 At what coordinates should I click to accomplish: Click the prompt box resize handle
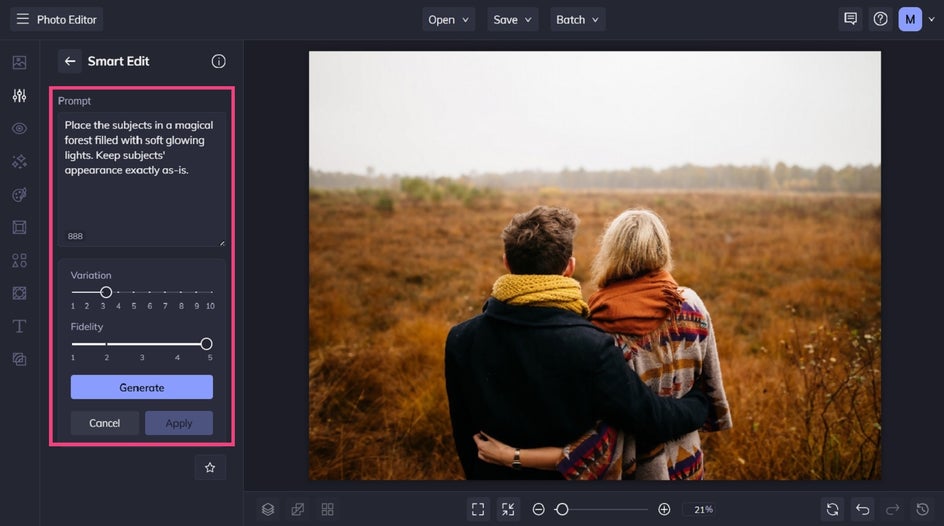click(x=222, y=243)
